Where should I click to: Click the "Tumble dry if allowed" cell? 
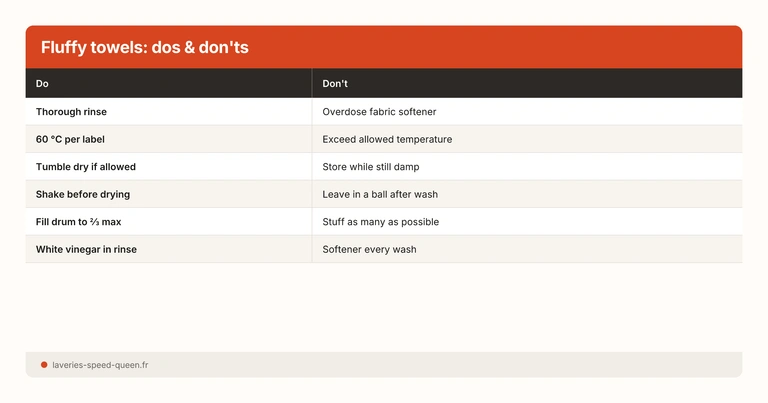[86, 166]
